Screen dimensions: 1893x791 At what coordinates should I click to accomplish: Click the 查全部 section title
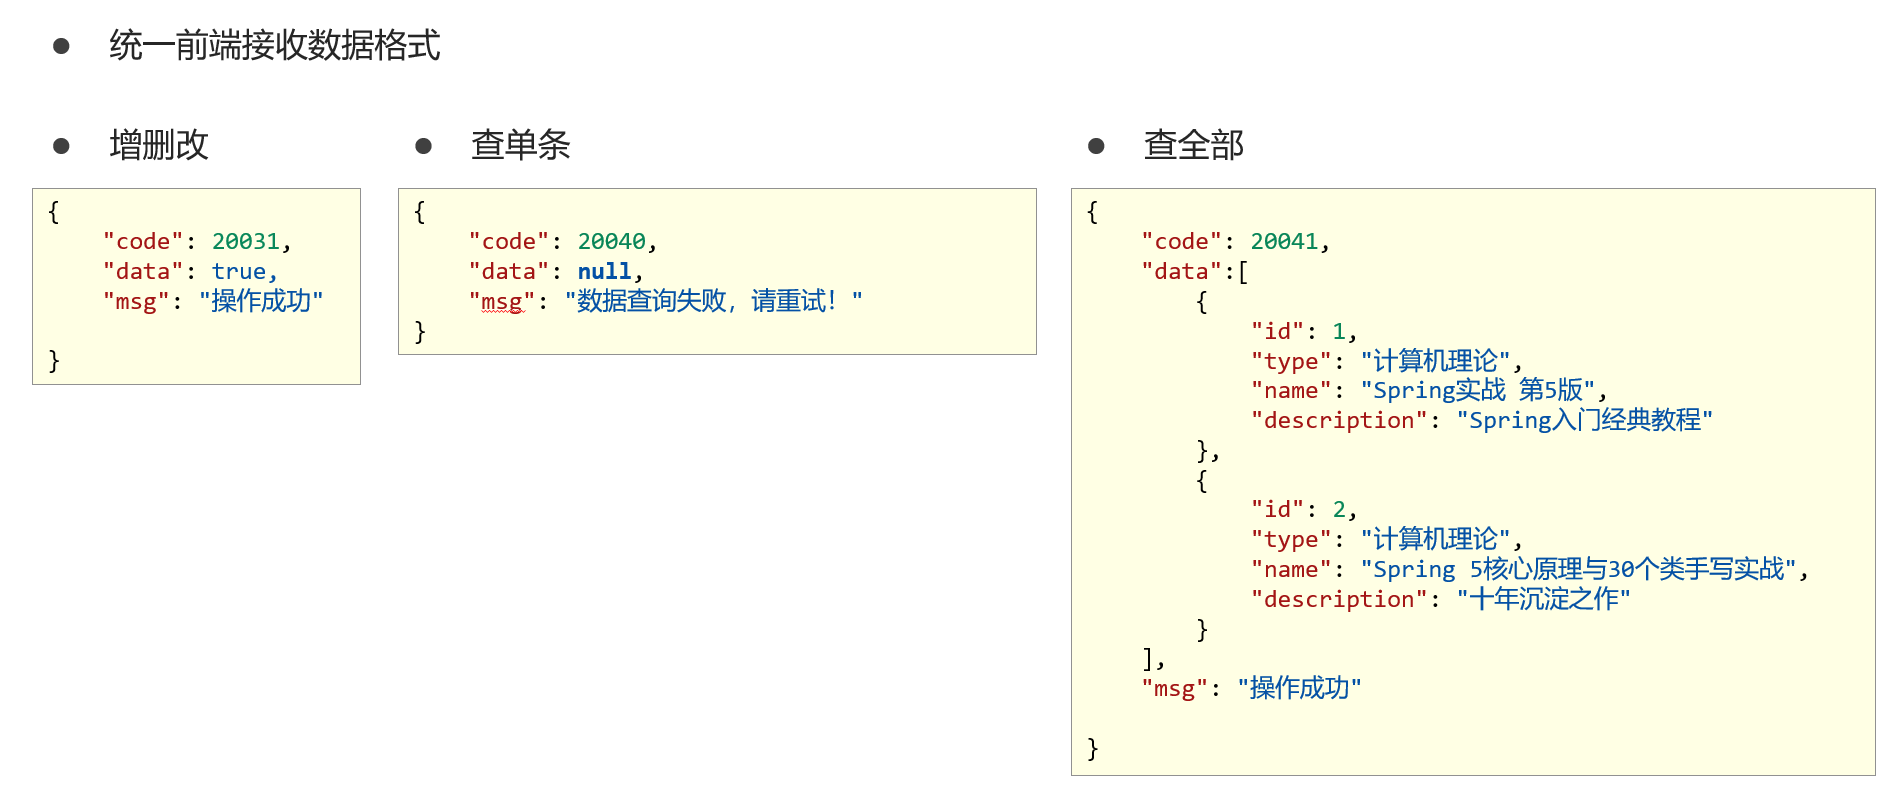click(1193, 145)
